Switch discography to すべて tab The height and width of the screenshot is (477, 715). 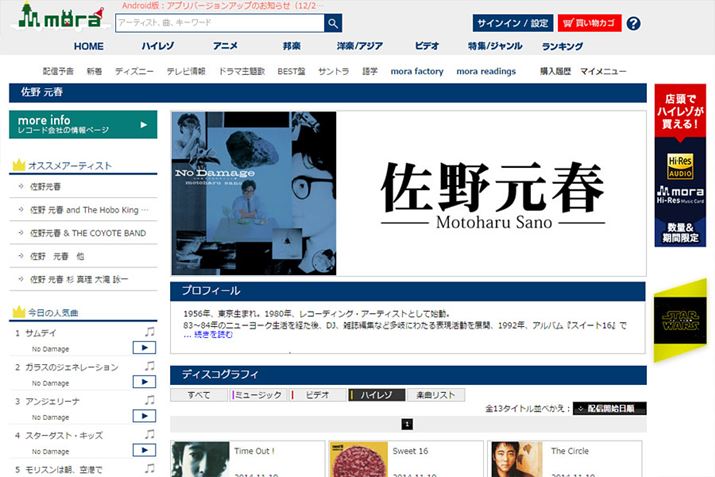coord(199,395)
